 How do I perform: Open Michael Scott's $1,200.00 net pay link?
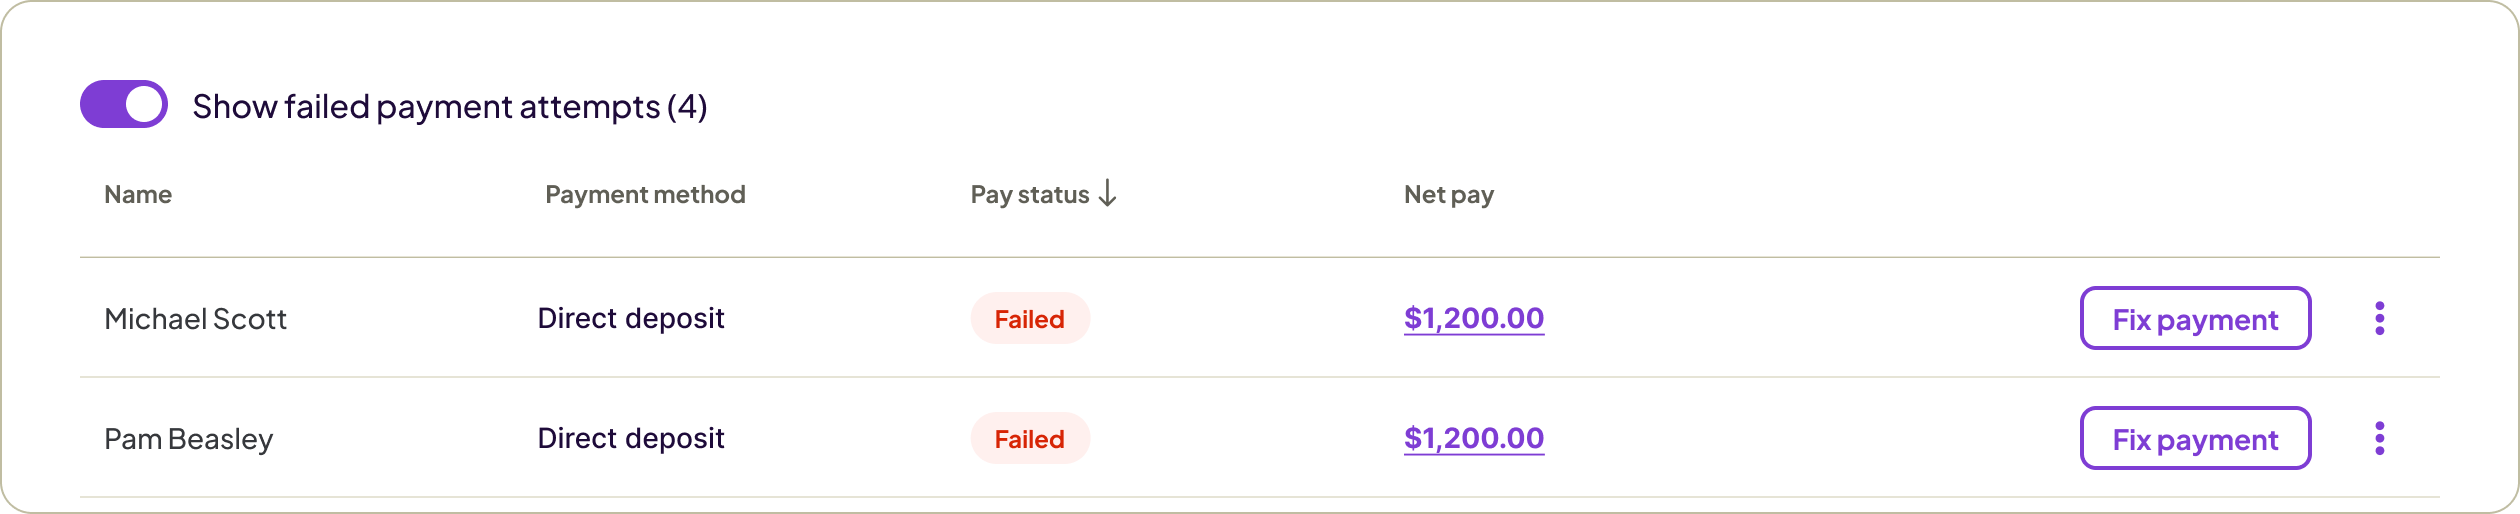pyautogui.click(x=1473, y=319)
